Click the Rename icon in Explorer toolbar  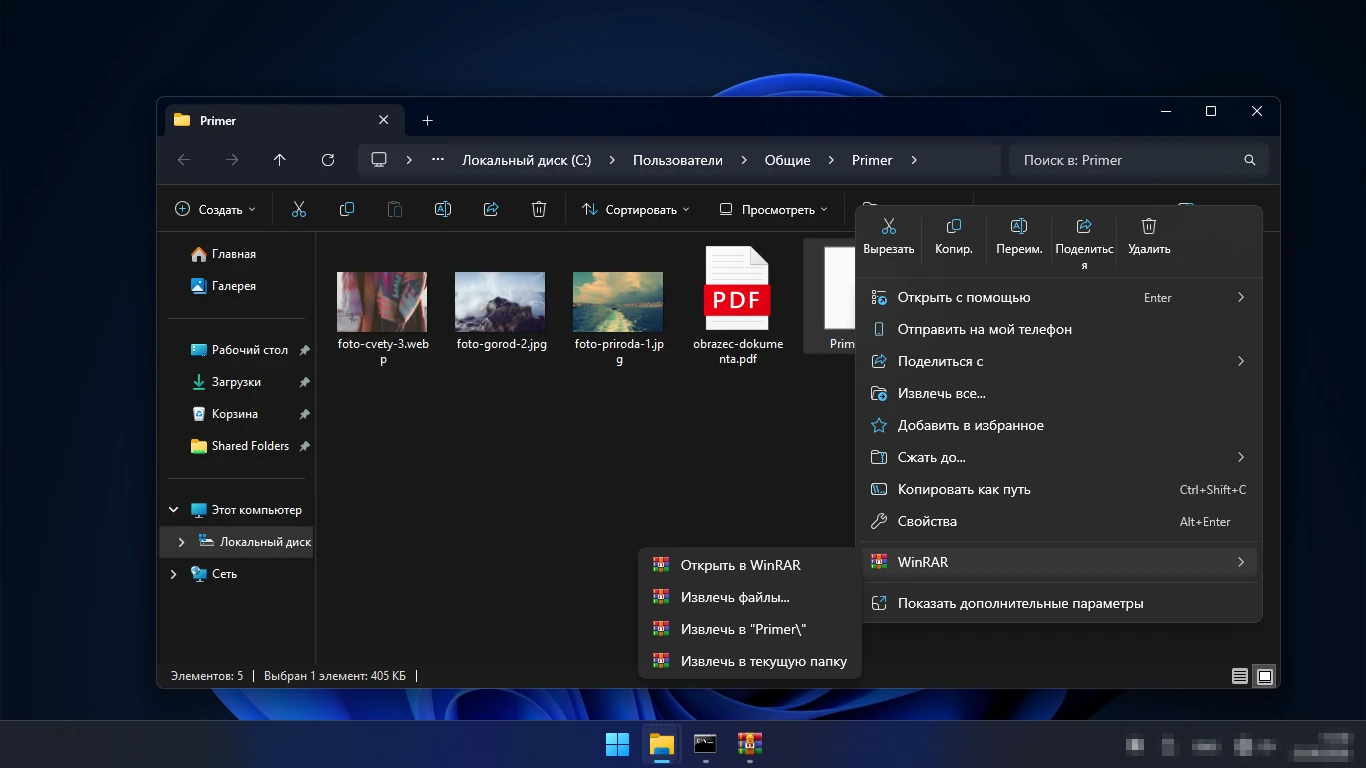coord(443,209)
